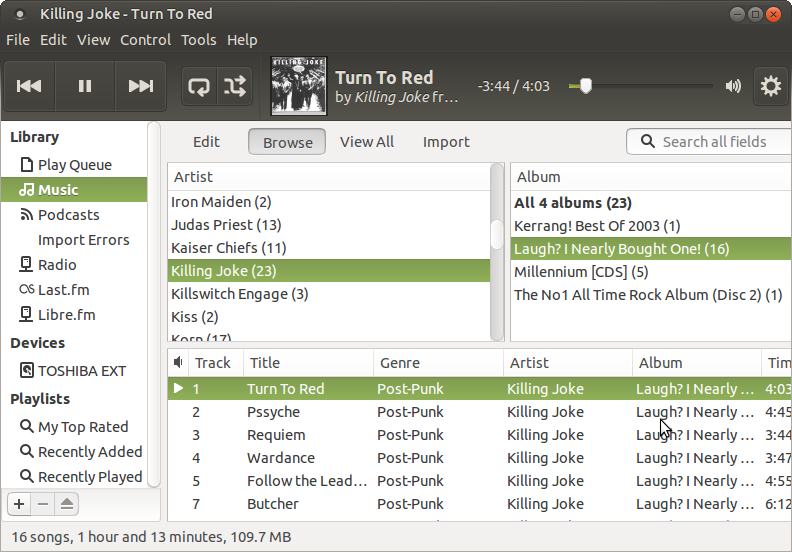Click the Search all fields box
The width and height of the screenshot is (792, 552).
pyautogui.click(x=709, y=141)
